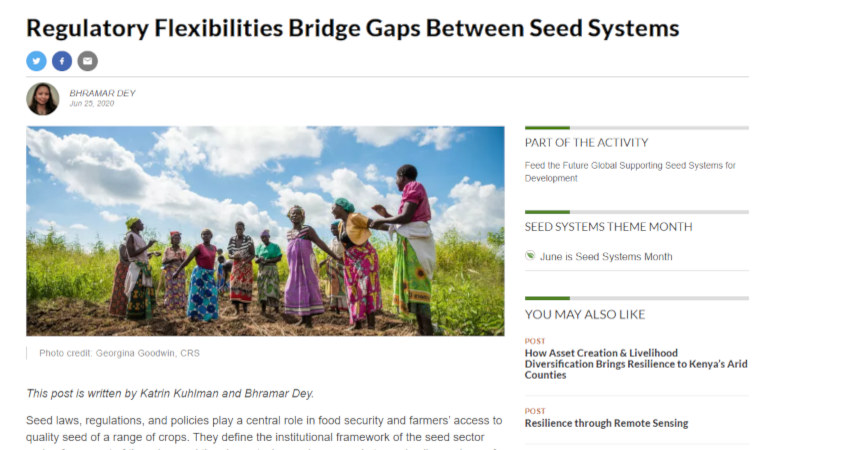Open Feed the Future Global Supporting Seed Systems link
Screen dimensions: 850x450
point(630,172)
